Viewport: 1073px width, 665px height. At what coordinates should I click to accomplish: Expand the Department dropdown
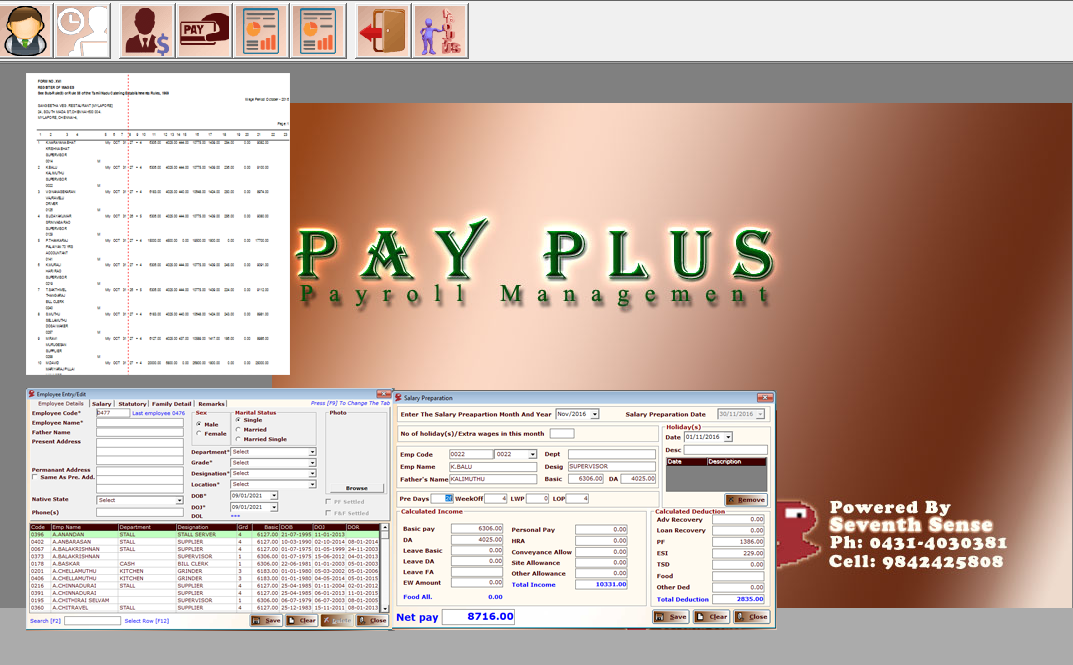(312, 452)
